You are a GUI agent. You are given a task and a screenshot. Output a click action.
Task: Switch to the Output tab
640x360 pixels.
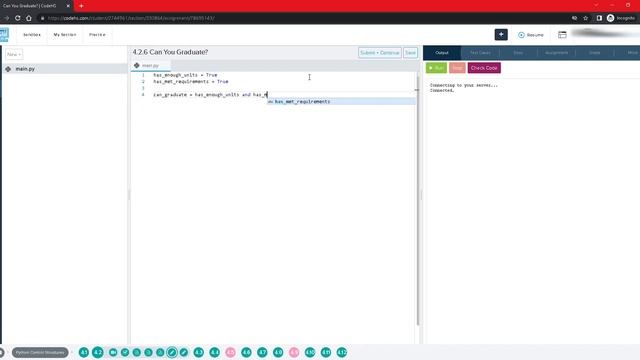(442, 53)
